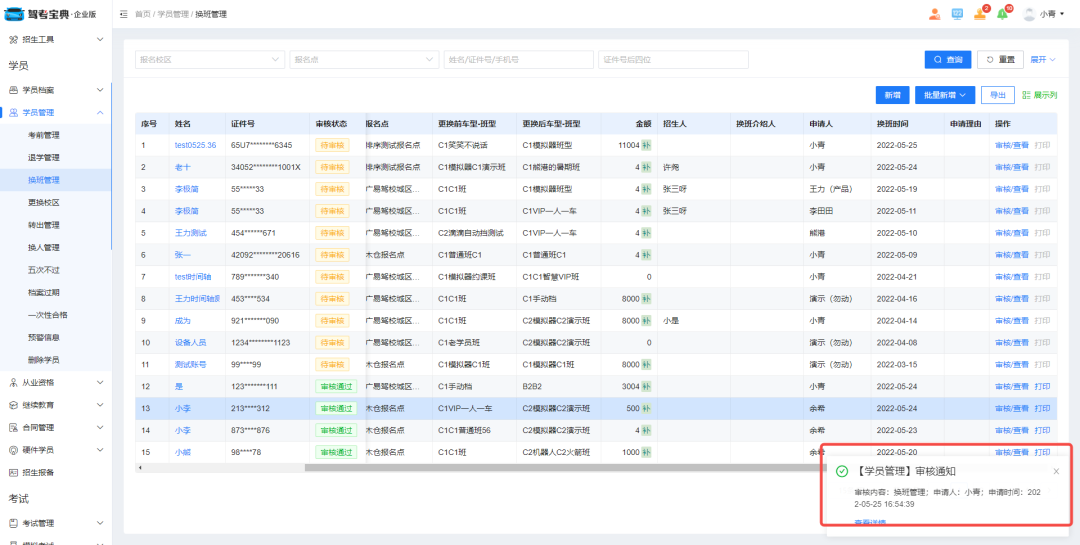The image size is (1080, 545).
Task: Expand the 继续教育 sidebar group
Action: (x=100, y=405)
